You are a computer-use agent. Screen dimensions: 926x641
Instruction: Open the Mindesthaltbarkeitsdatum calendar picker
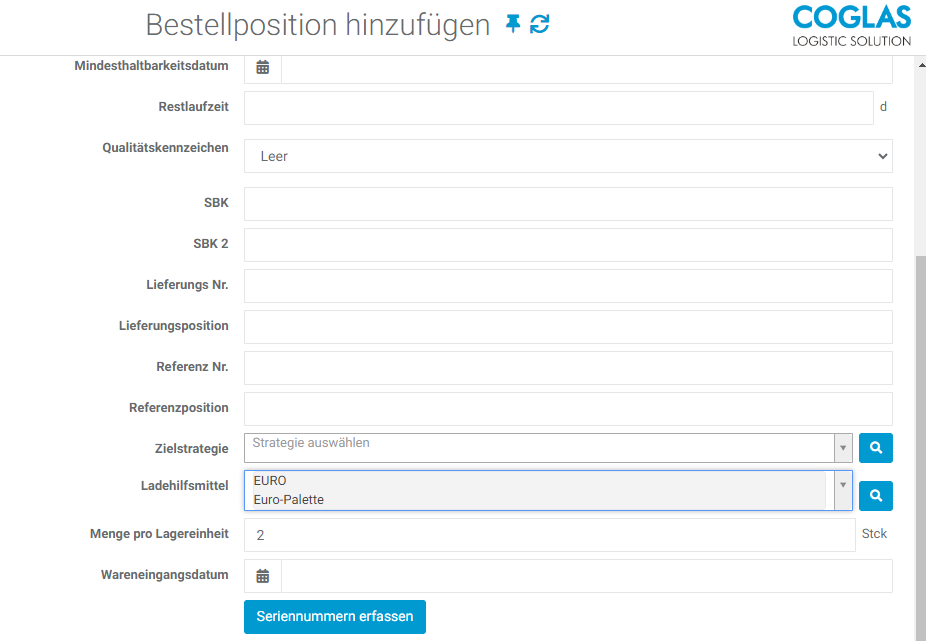point(263,67)
